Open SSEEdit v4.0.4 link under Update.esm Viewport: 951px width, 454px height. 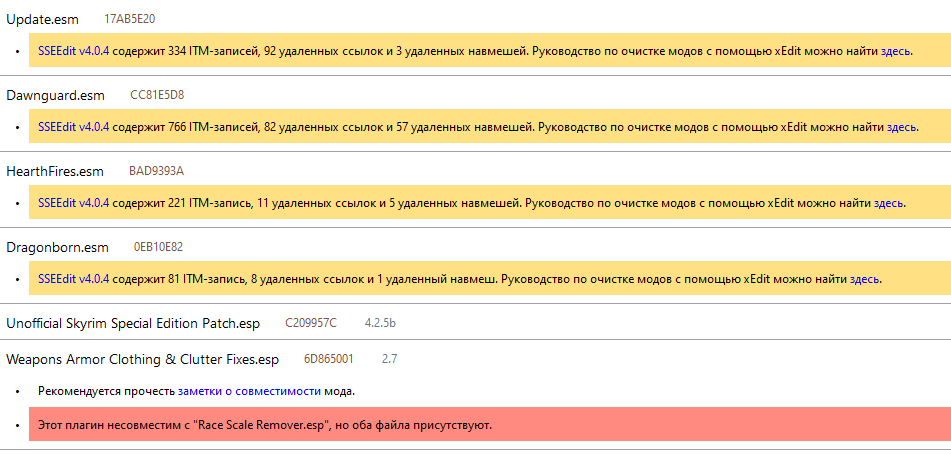coord(73,50)
